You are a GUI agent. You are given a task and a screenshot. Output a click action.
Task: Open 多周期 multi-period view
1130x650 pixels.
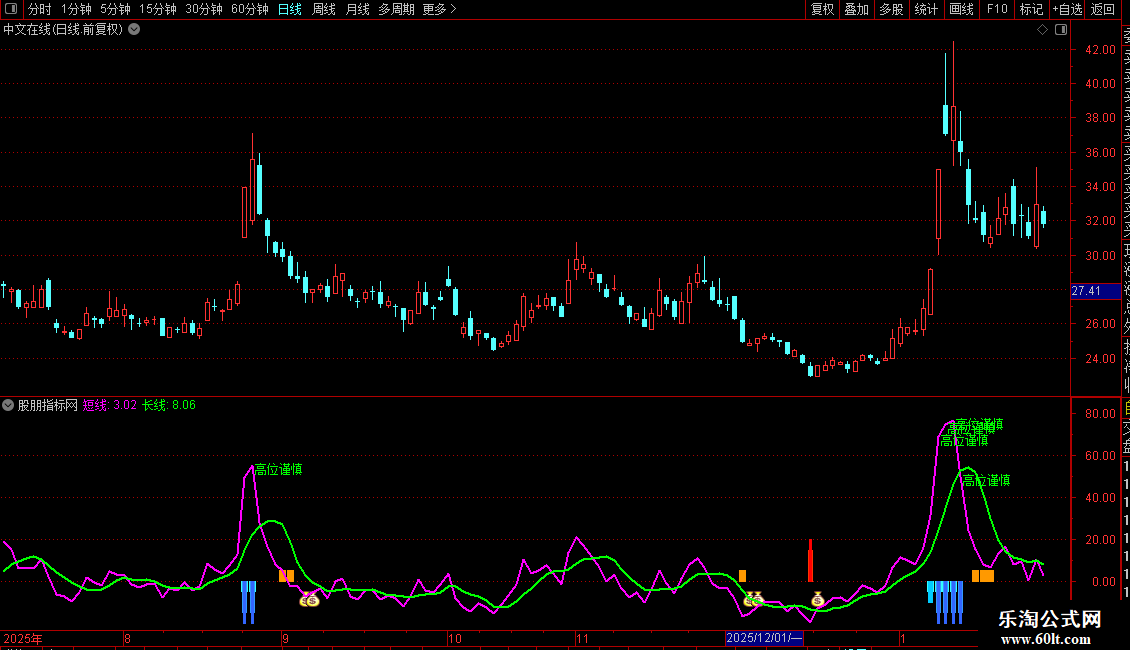[x=396, y=9]
